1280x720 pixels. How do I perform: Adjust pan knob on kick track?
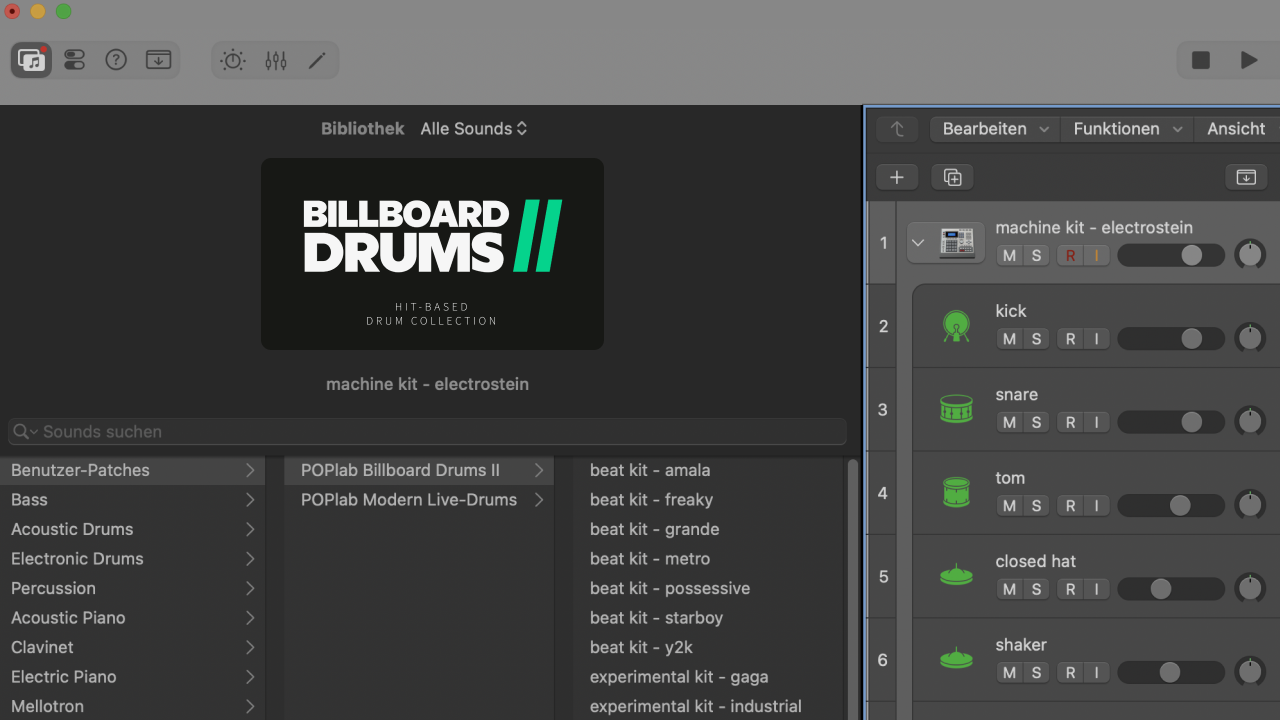click(1250, 338)
